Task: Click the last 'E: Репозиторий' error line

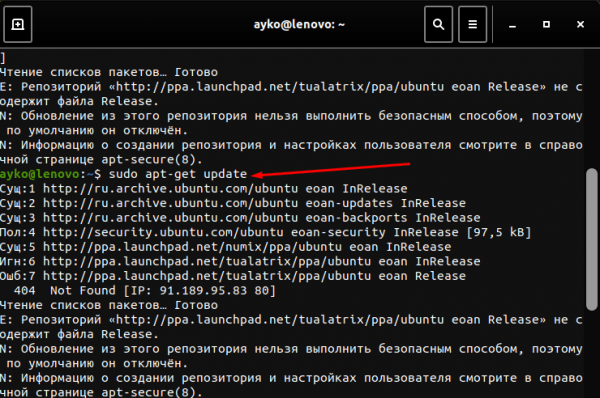Action: (291, 320)
